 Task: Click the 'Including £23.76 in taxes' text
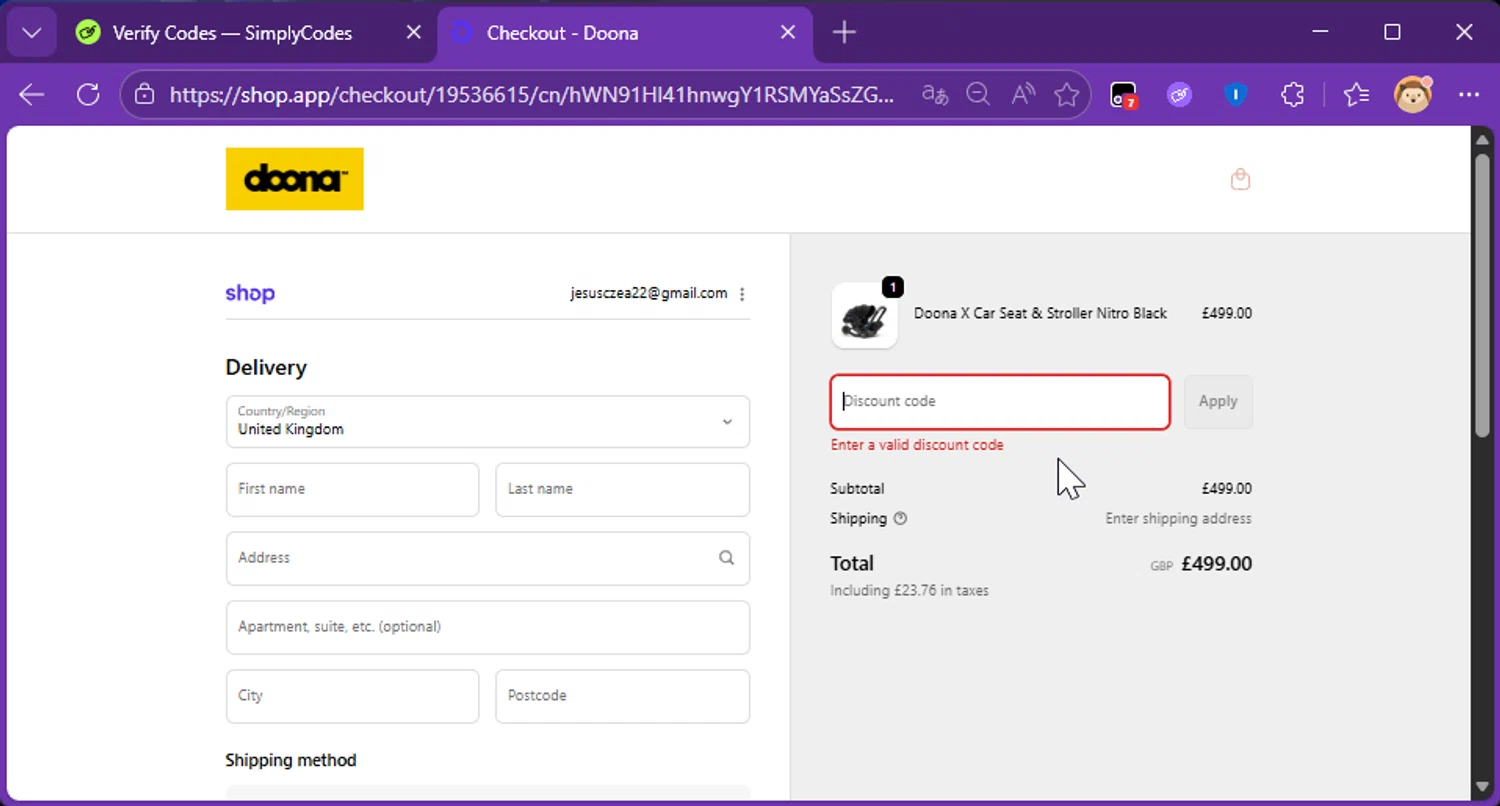(x=909, y=591)
